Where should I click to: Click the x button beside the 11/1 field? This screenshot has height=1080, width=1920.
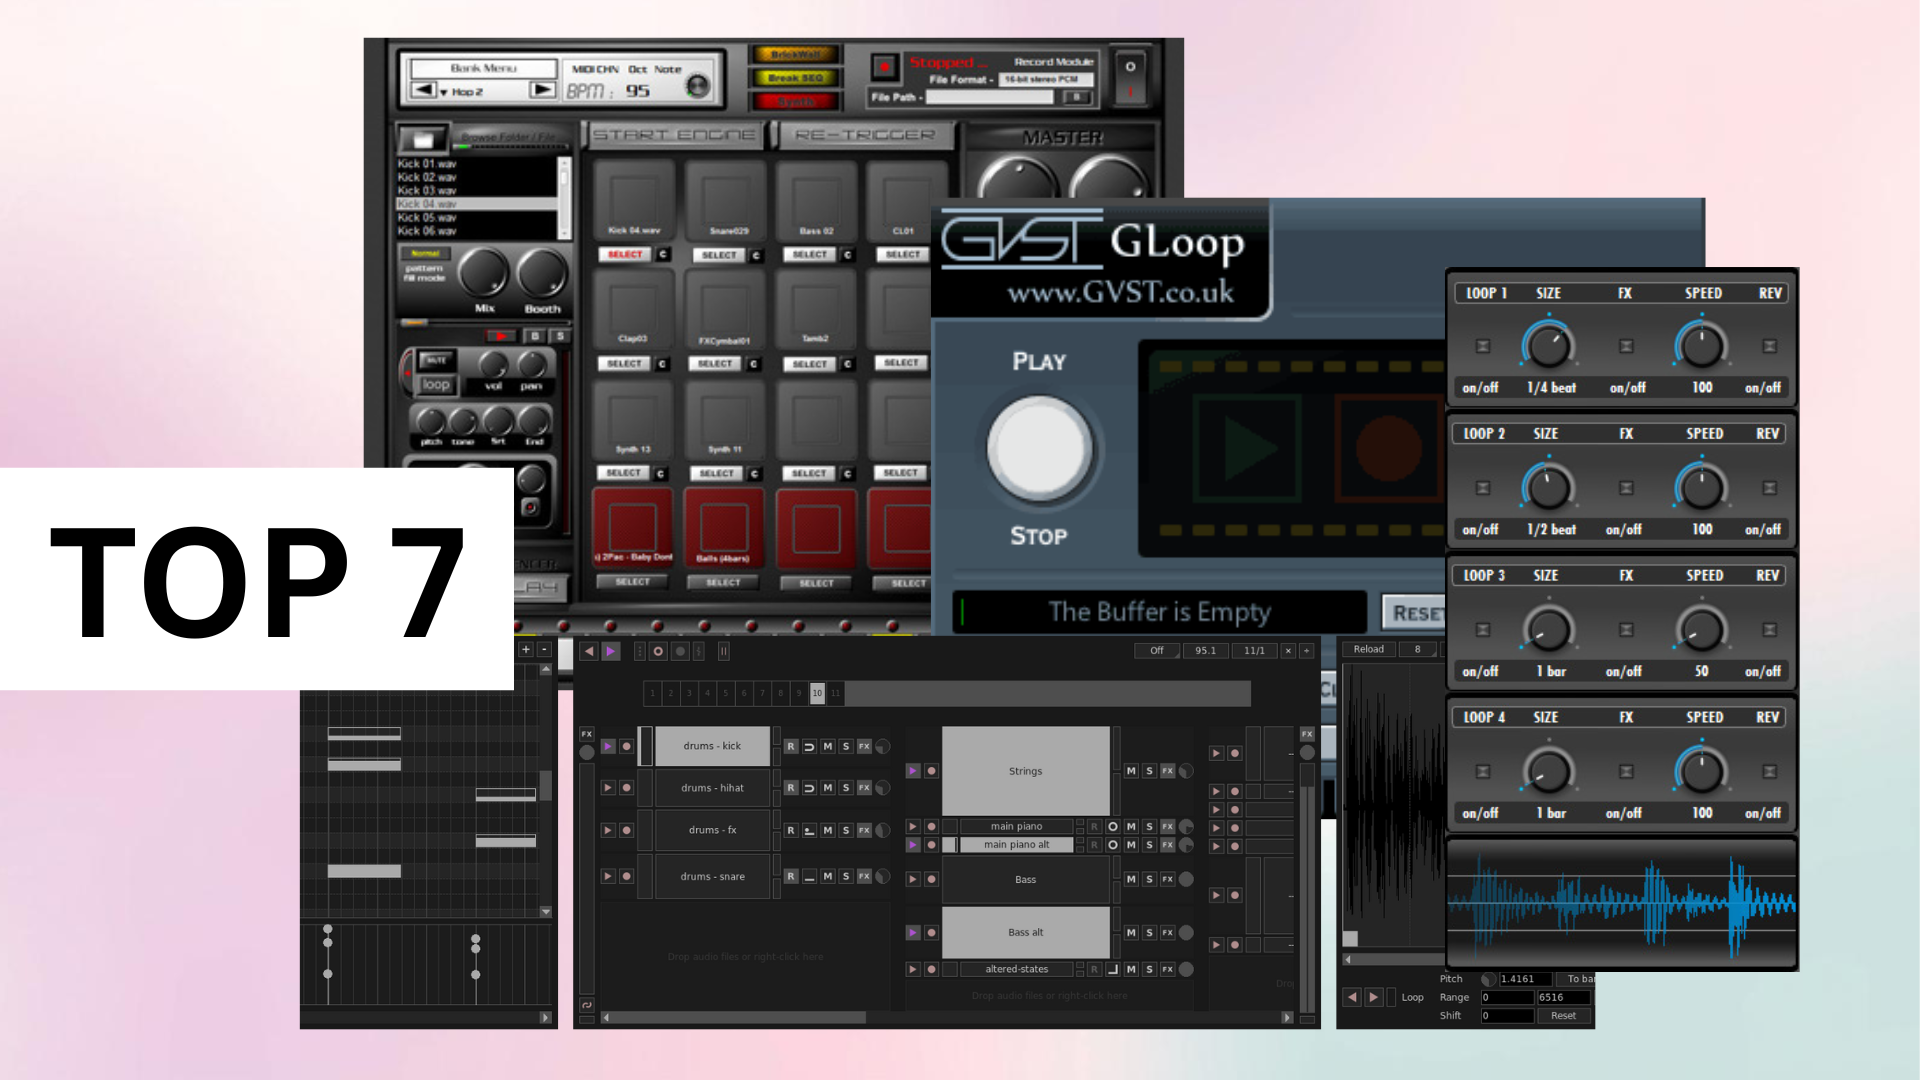pos(1288,650)
